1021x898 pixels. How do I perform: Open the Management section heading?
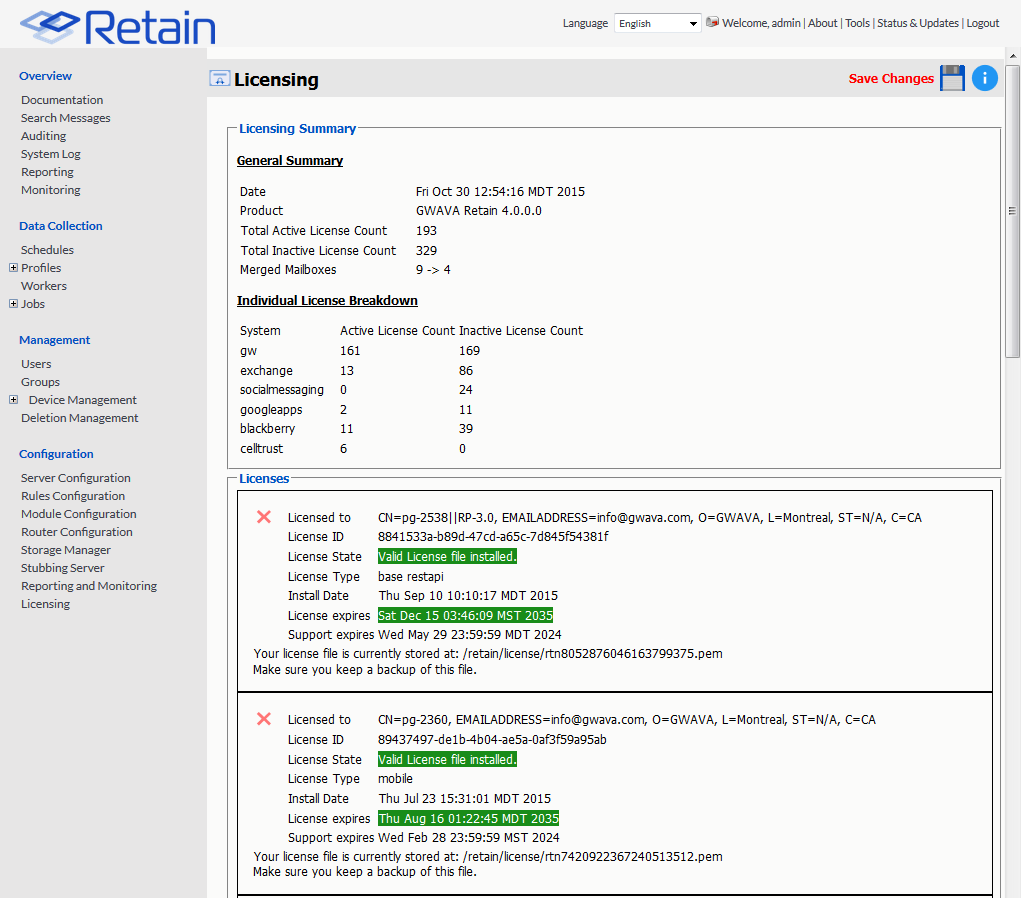click(x=55, y=340)
